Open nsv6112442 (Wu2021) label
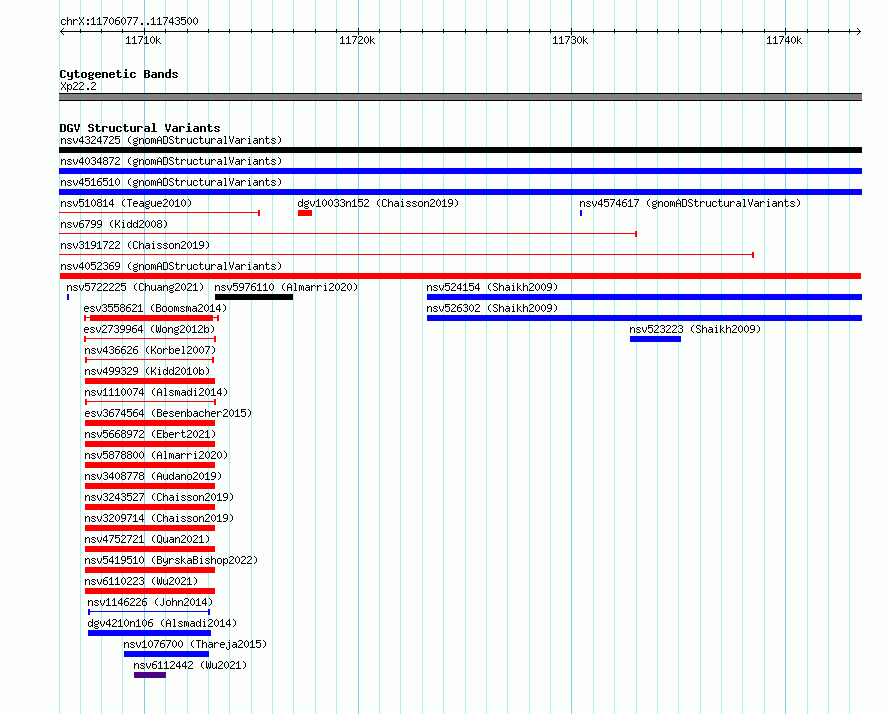The height and width of the screenshot is (714, 890). tap(190, 665)
